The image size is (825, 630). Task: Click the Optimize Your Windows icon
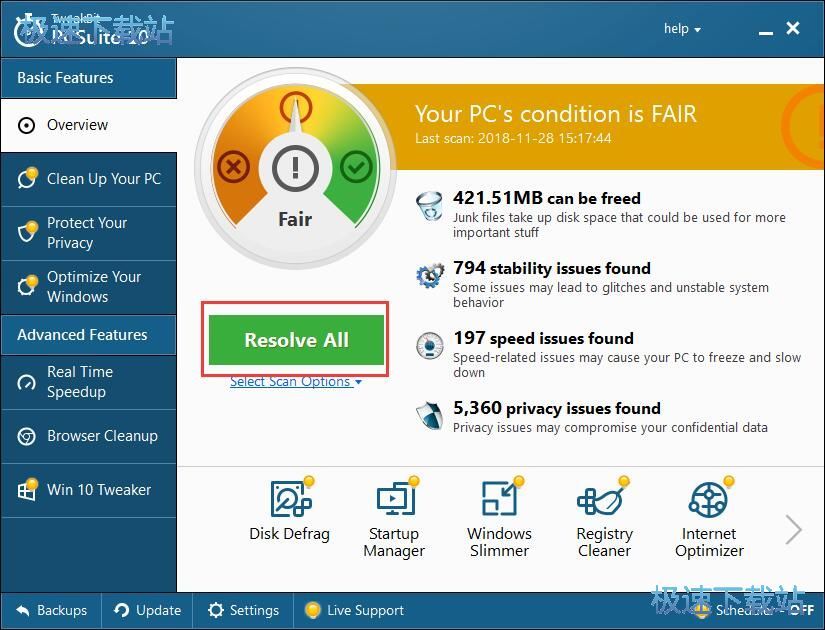click(x=27, y=286)
